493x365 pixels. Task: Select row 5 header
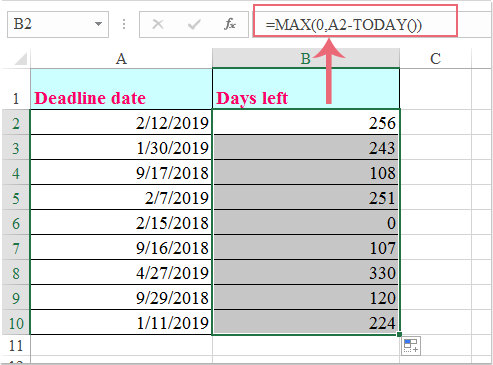point(16,197)
